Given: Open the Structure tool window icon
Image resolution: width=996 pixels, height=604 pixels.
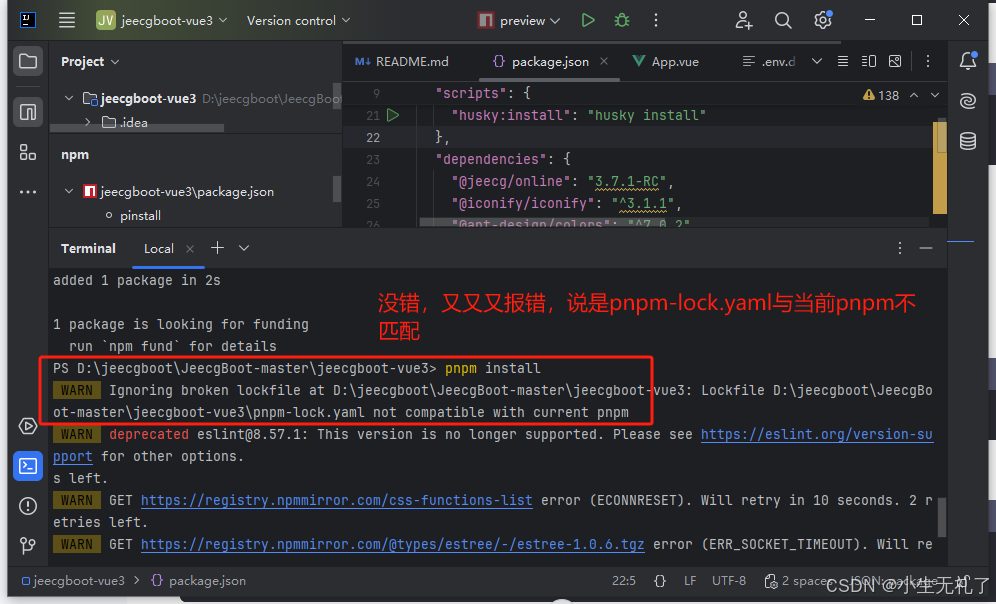Looking at the screenshot, I should click(x=28, y=152).
